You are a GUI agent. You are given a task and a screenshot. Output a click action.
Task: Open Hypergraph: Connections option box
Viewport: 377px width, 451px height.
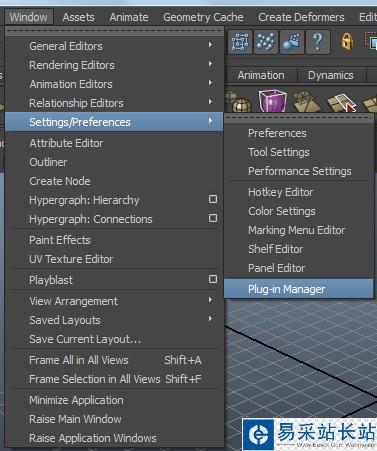(x=213, y=218)
